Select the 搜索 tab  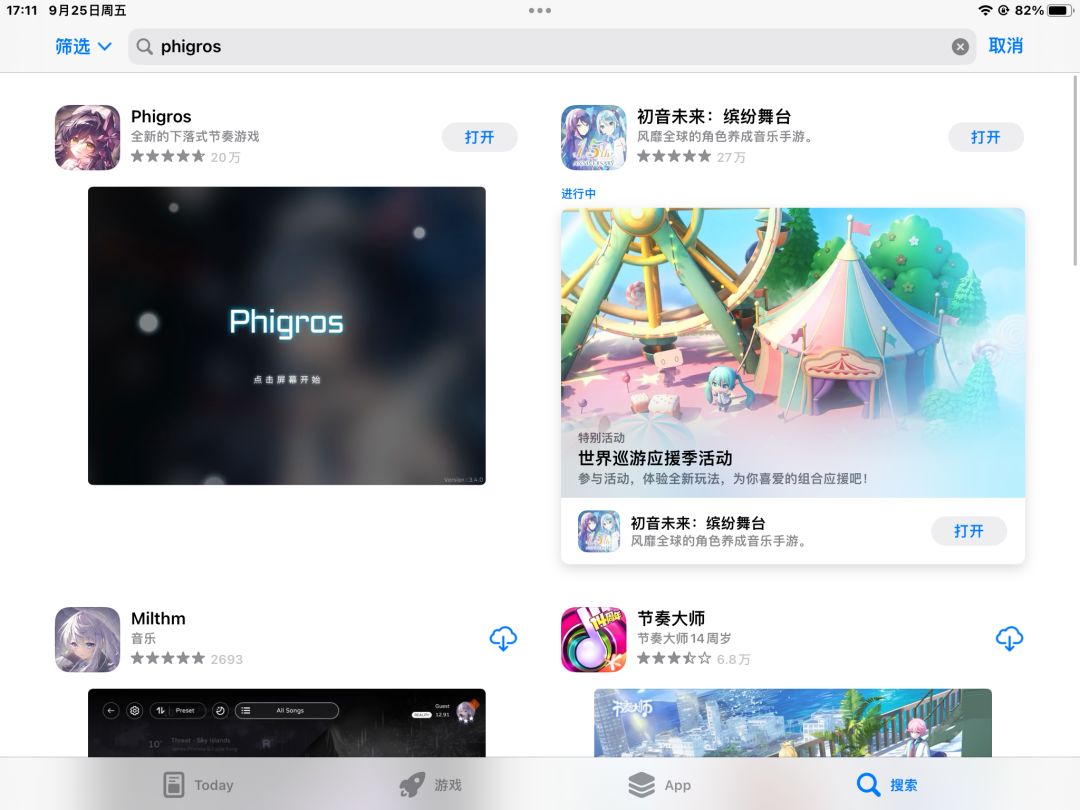[x=887, y=785]
